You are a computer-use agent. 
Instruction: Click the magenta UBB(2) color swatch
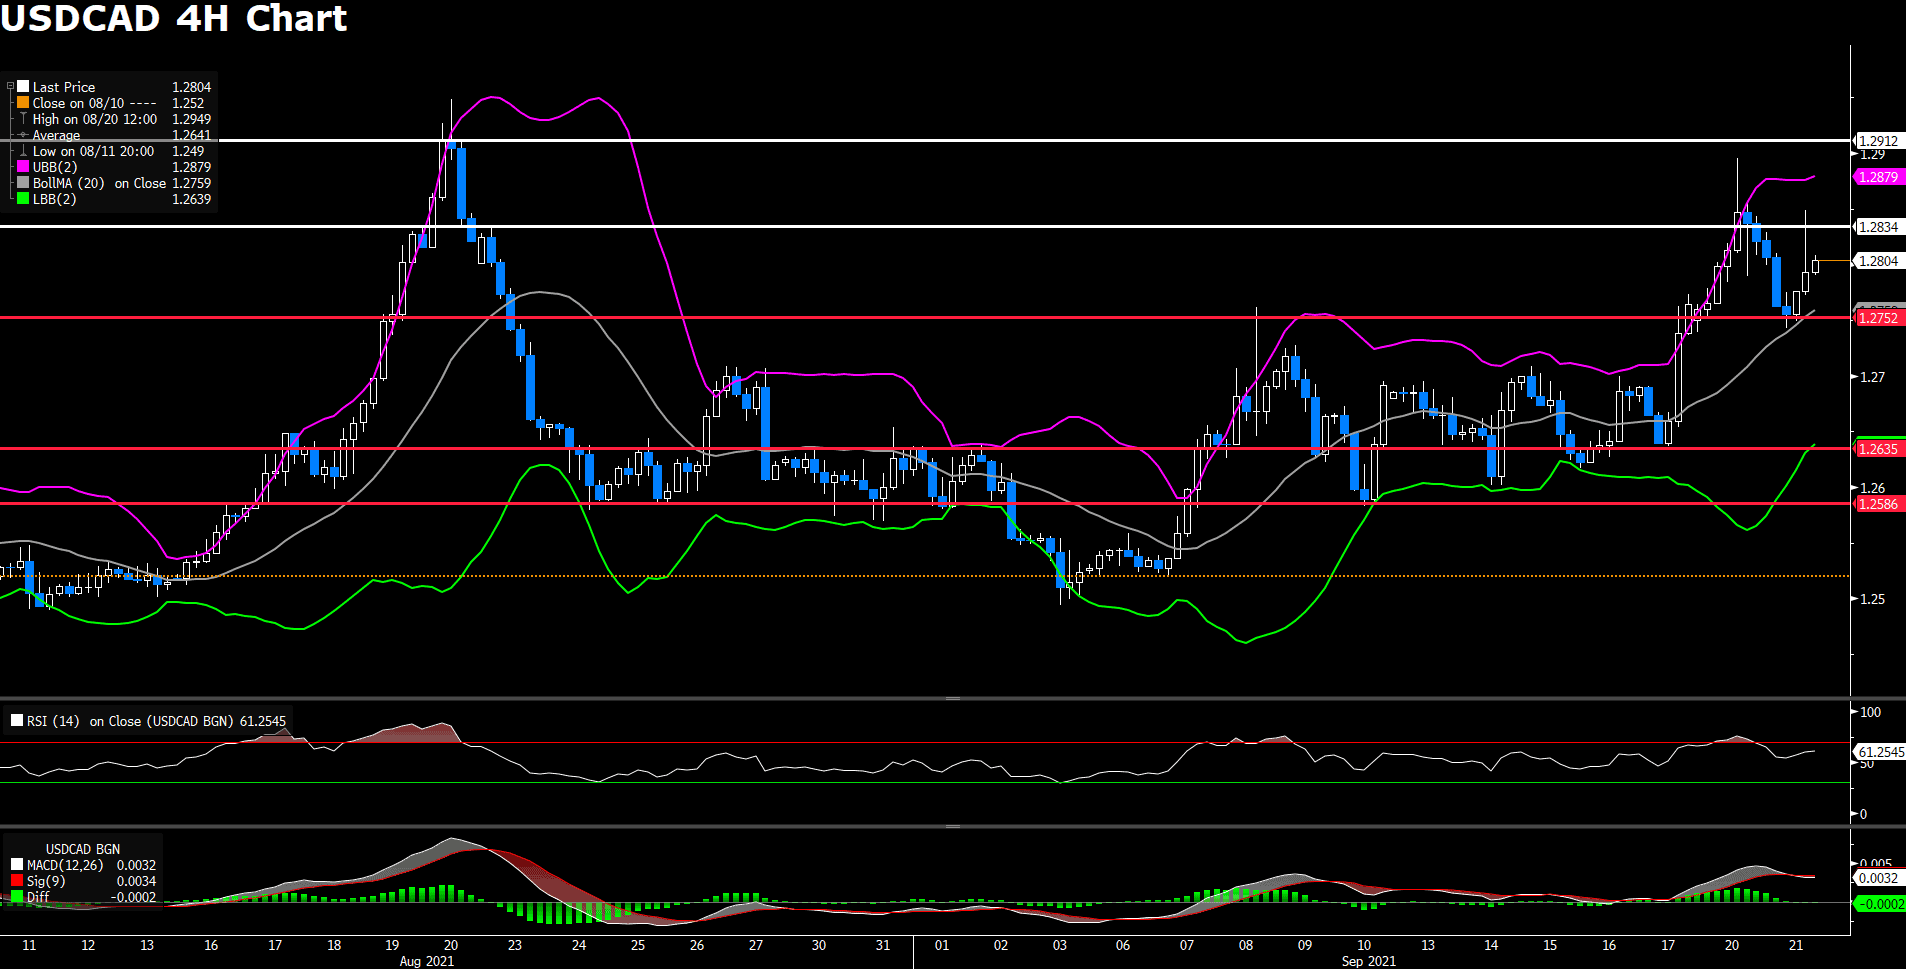tap(23, 167)
